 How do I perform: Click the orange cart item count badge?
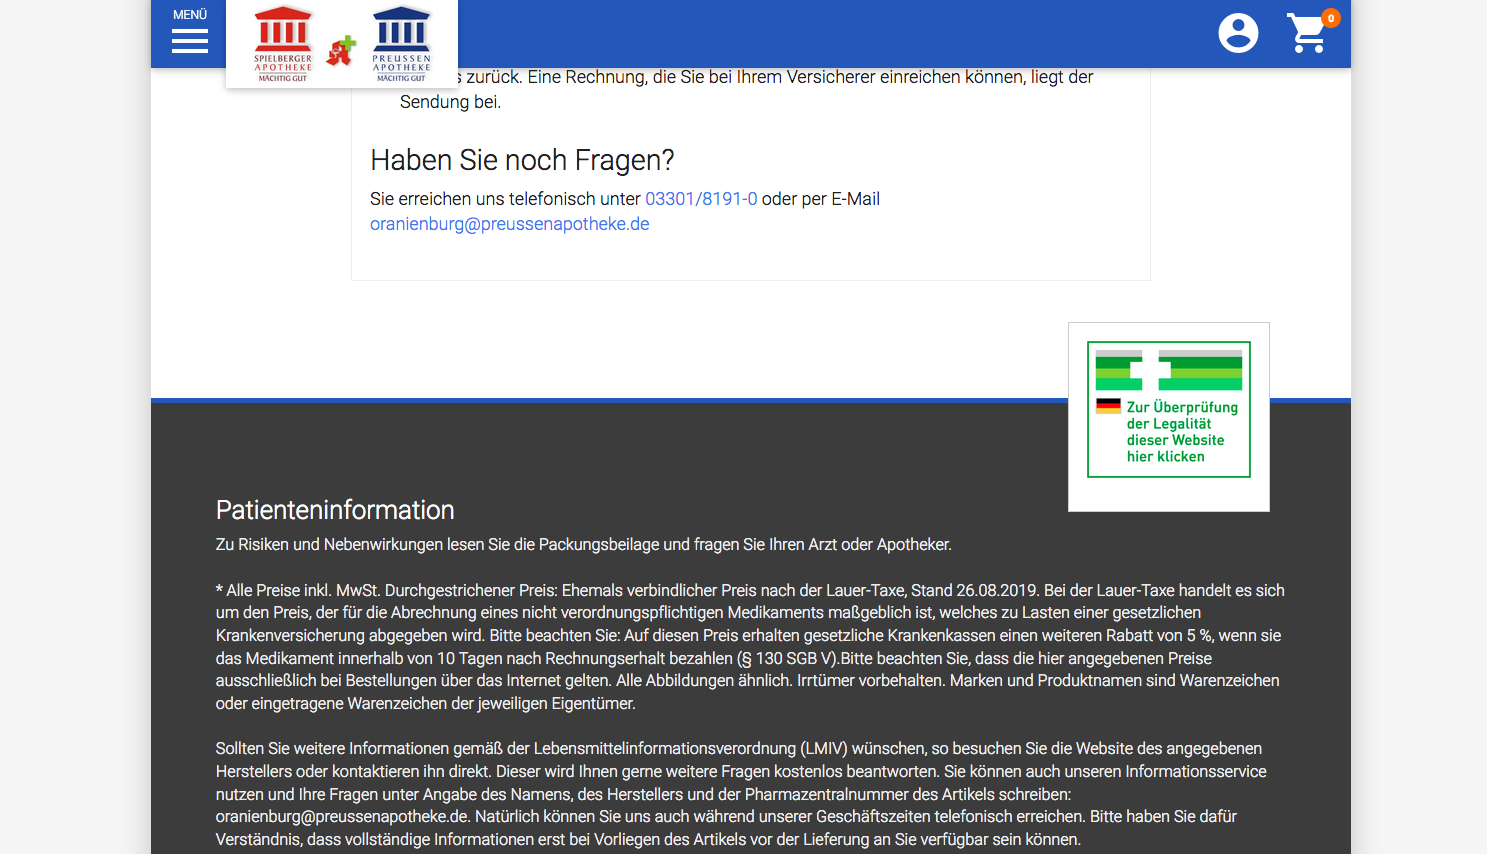pos(1330,18)
